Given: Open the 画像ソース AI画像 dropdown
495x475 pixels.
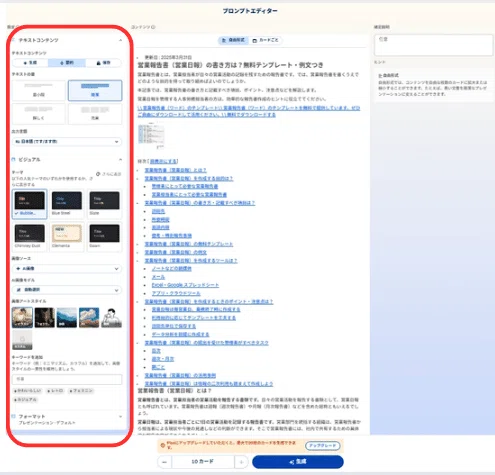Looking at the screenshot, I should [x=67, y=268].
